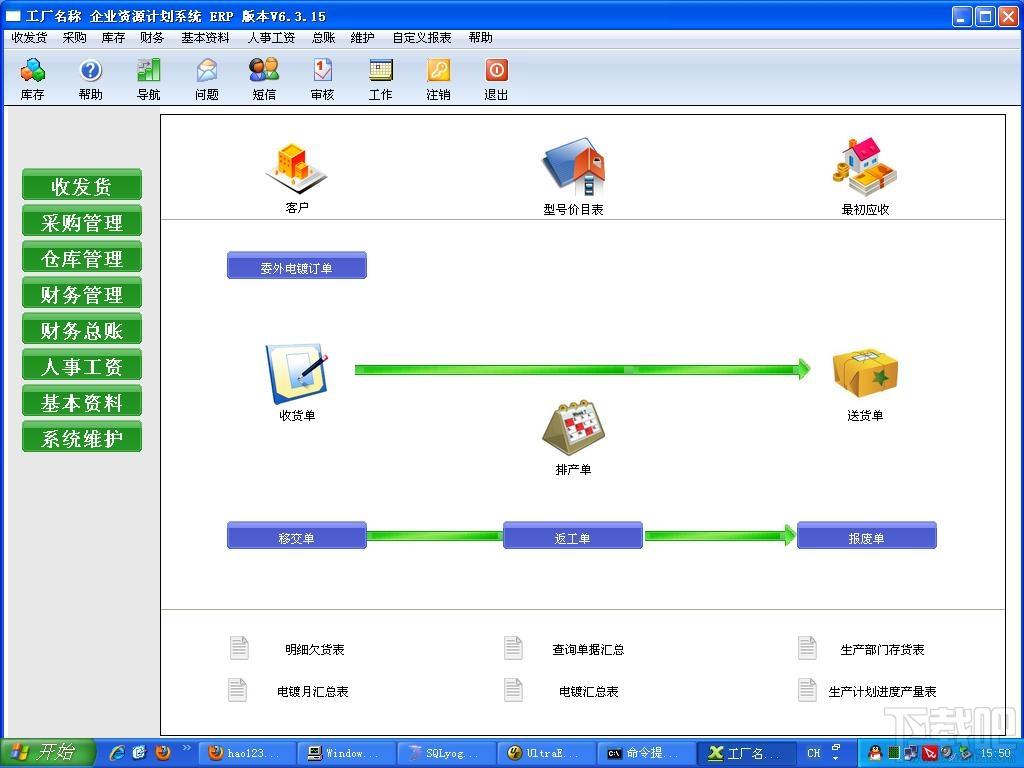
Task: Open the 库存 menu in menu bar
Action: pyautogui.click(x=113, y=38)
